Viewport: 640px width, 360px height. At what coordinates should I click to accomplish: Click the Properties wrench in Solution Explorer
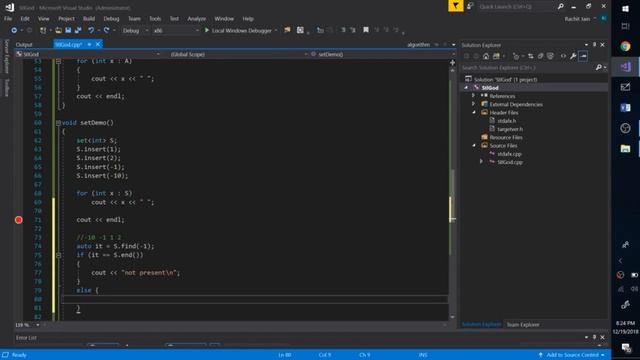(573, 56)
